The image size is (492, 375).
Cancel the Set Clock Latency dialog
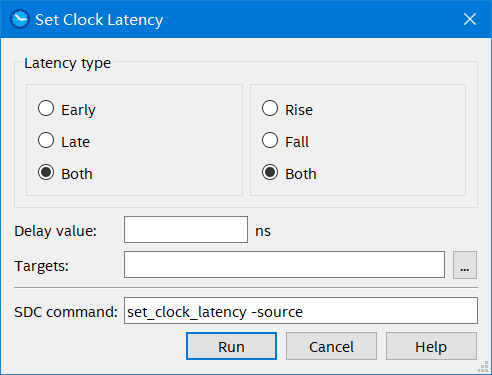(331, 346)
